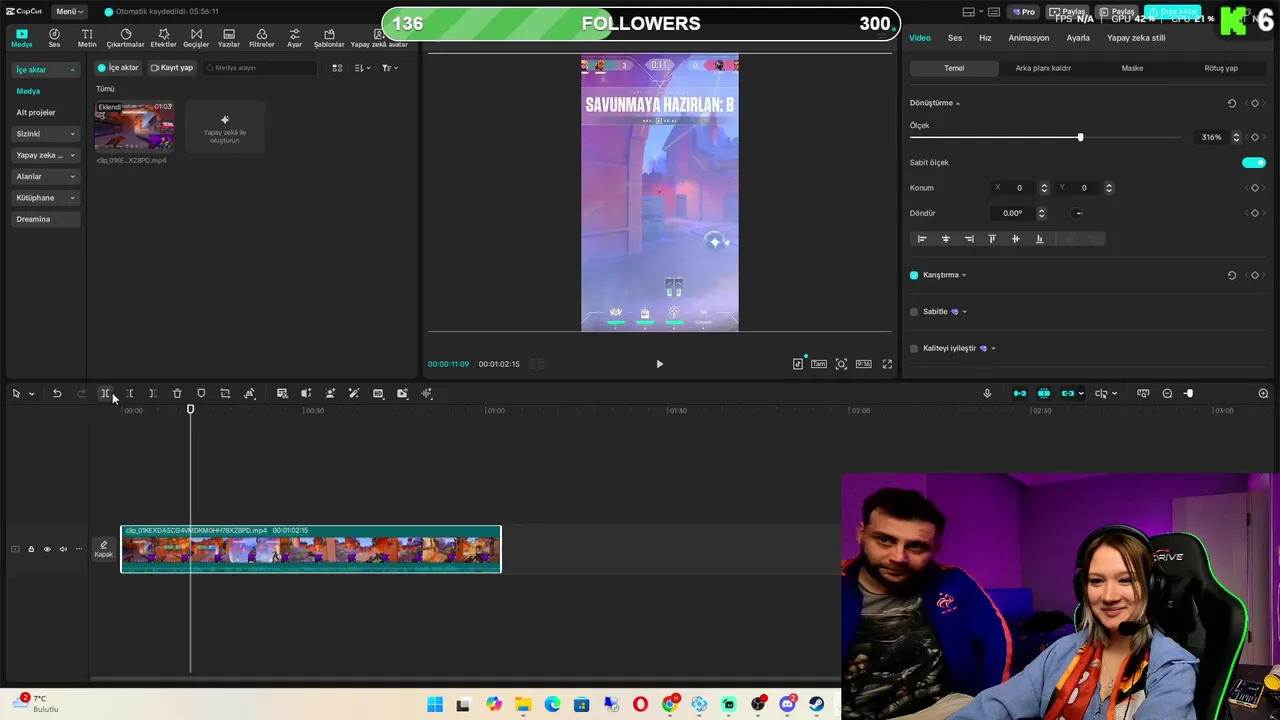Image resolution: width=1280 pixels, height=720 pixels.
Task: Click the Kayıt yap record button
Action: coord(171,68)
